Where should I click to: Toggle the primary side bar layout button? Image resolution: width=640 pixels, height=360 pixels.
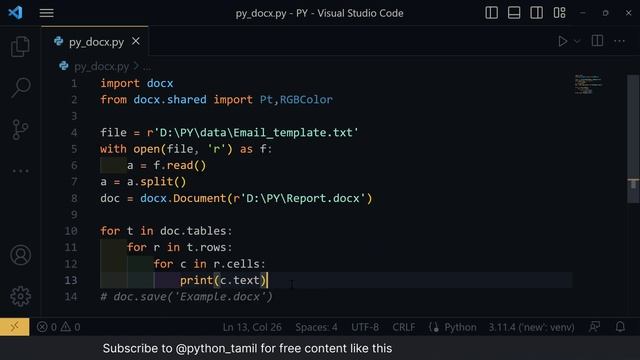491,13
